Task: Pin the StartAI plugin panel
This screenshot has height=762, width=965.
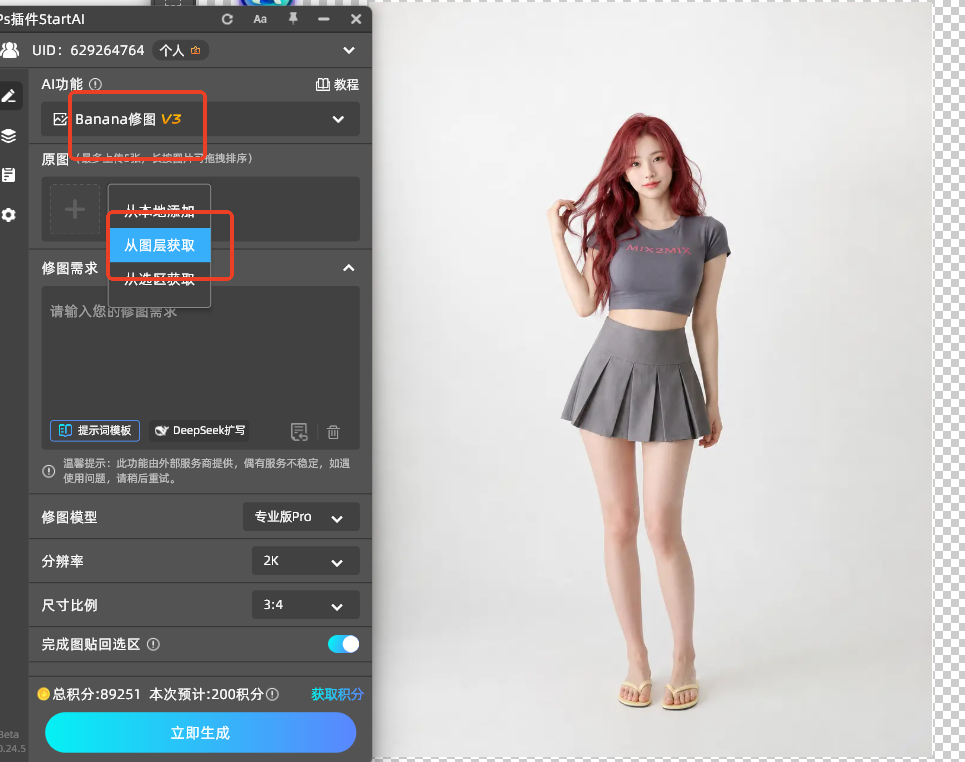Action: (293, 18)
